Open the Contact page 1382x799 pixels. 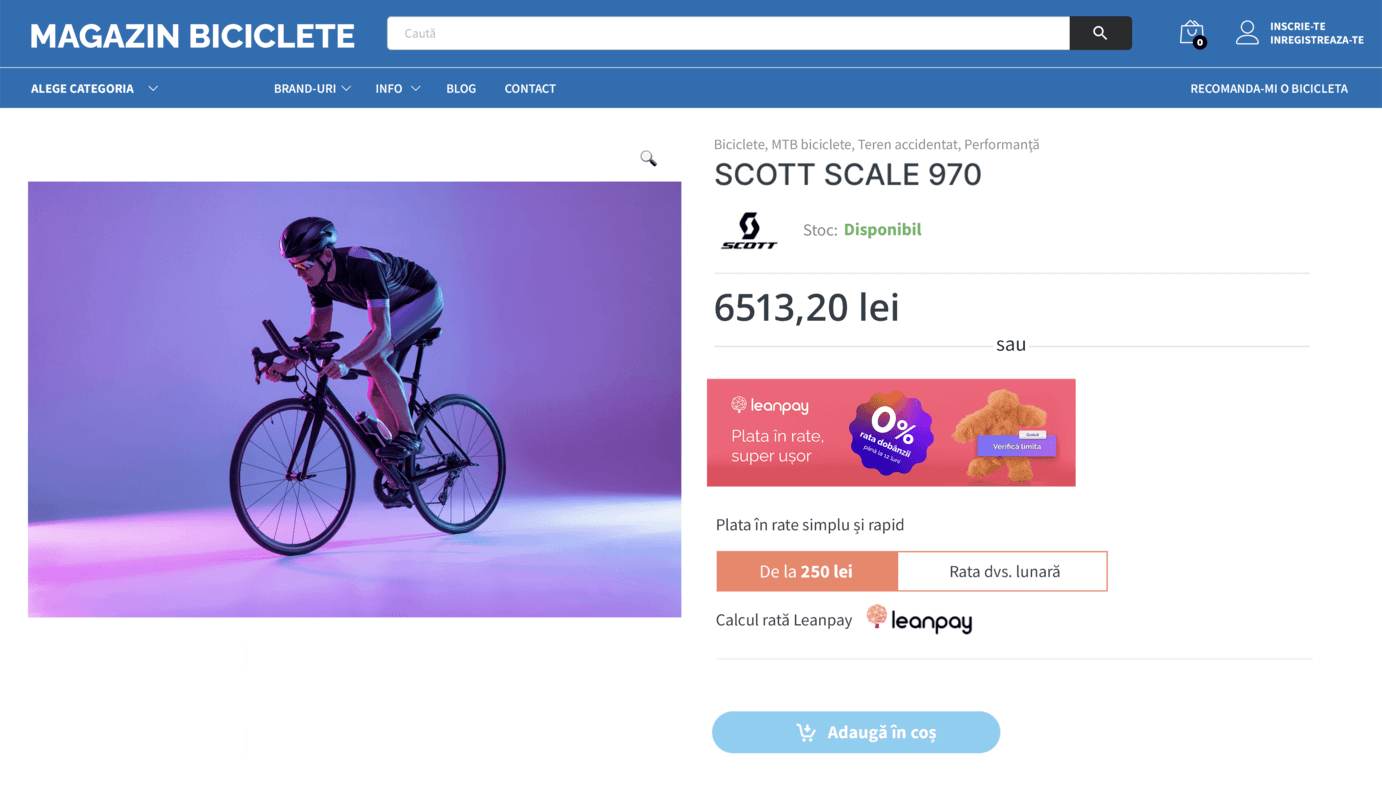pos(530,88)
